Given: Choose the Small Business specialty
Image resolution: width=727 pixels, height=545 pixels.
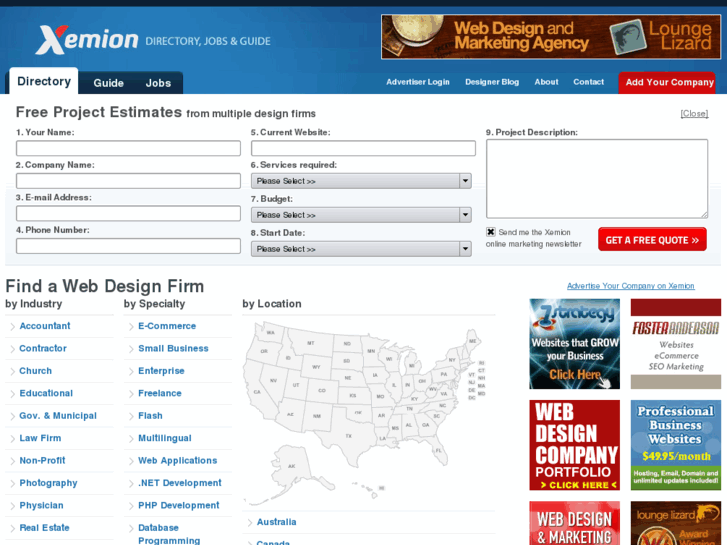Looking at the screenshot, I should click(173, 348).
